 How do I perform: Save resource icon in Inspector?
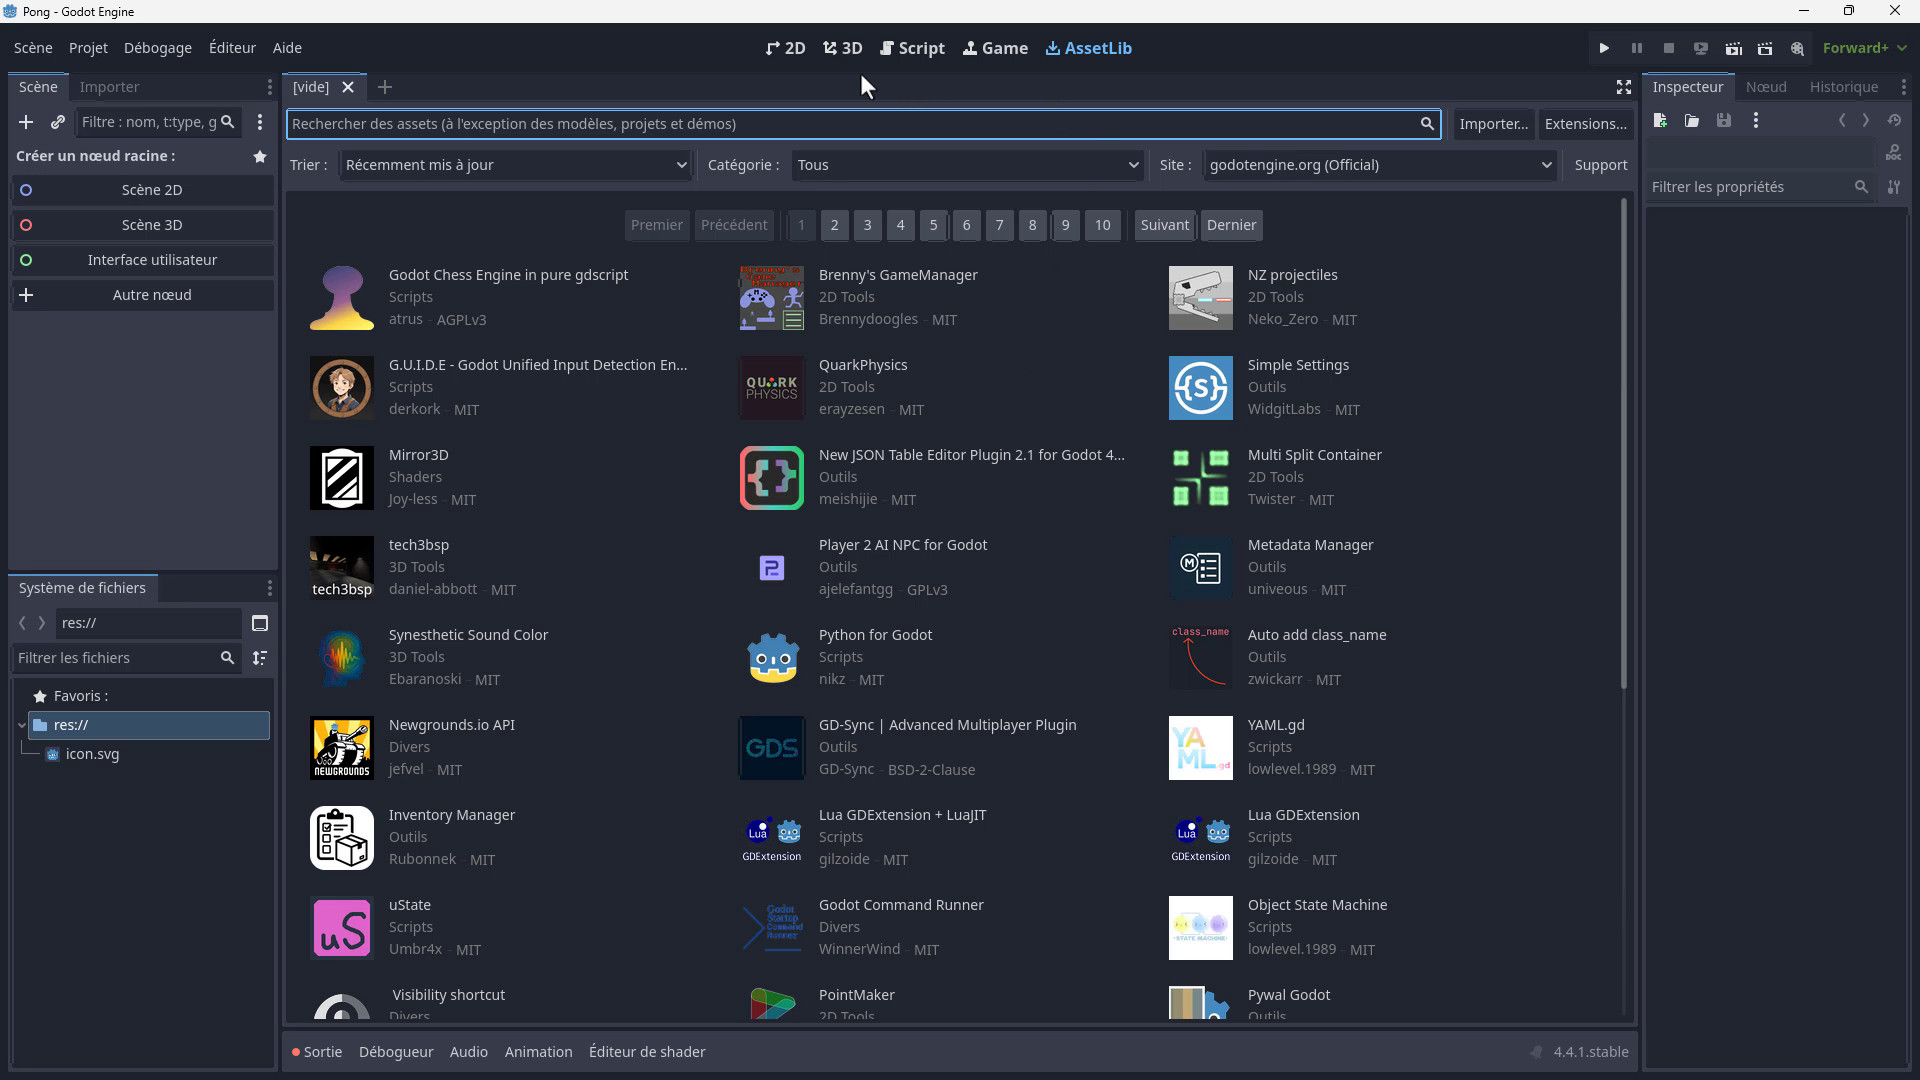[x=1724, y=121]
